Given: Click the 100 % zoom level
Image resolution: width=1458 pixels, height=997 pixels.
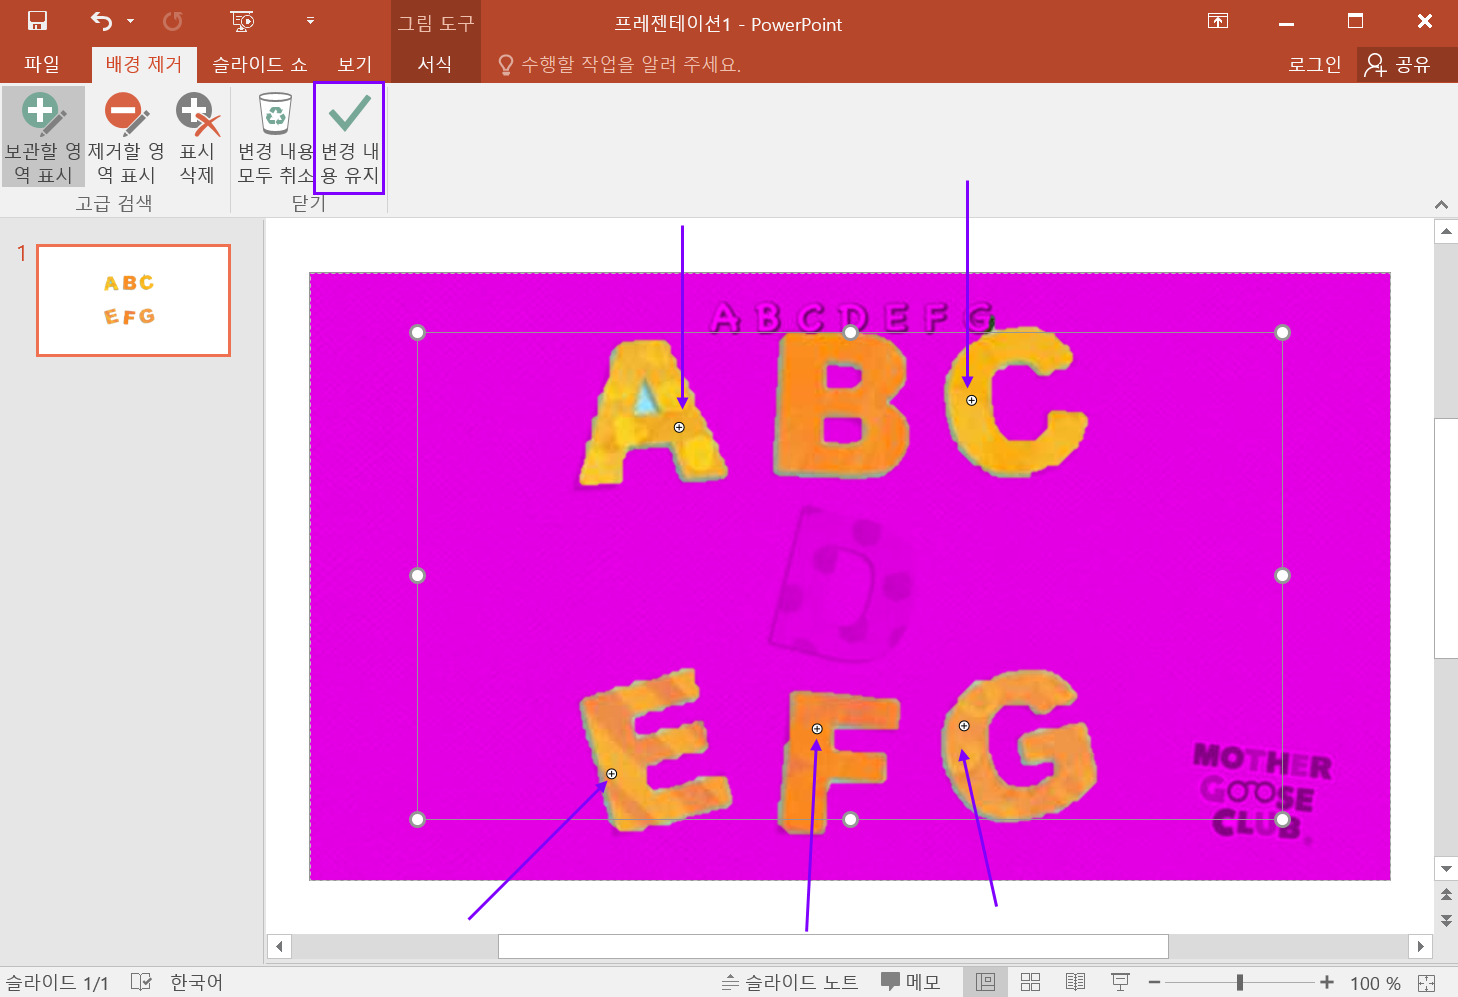Looking at the screenshot, I should tap(1375, 983).
